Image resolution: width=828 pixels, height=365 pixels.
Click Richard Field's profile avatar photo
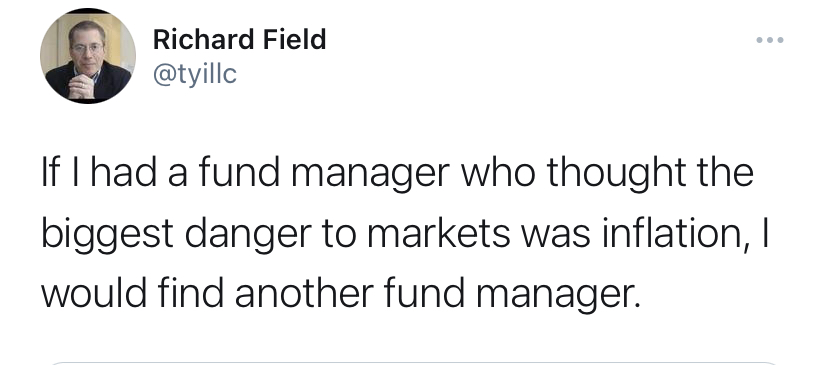pos(88,55)
